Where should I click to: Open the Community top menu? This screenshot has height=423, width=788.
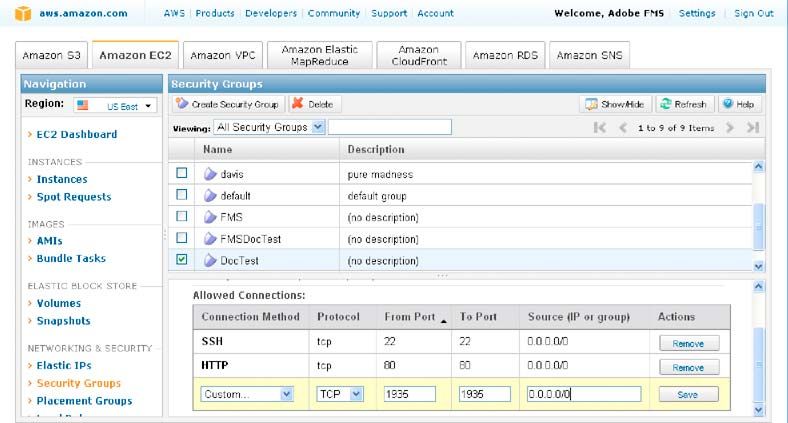(334, 13)
